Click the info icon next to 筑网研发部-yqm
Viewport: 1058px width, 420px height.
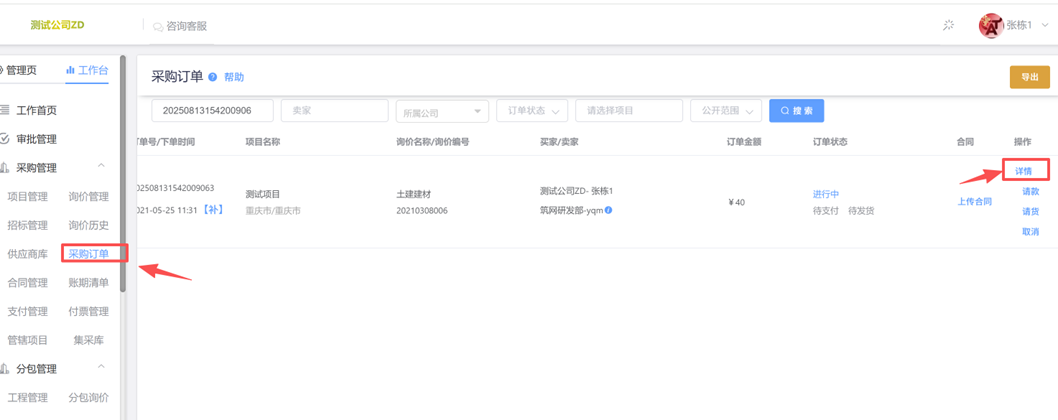[608, 210]
